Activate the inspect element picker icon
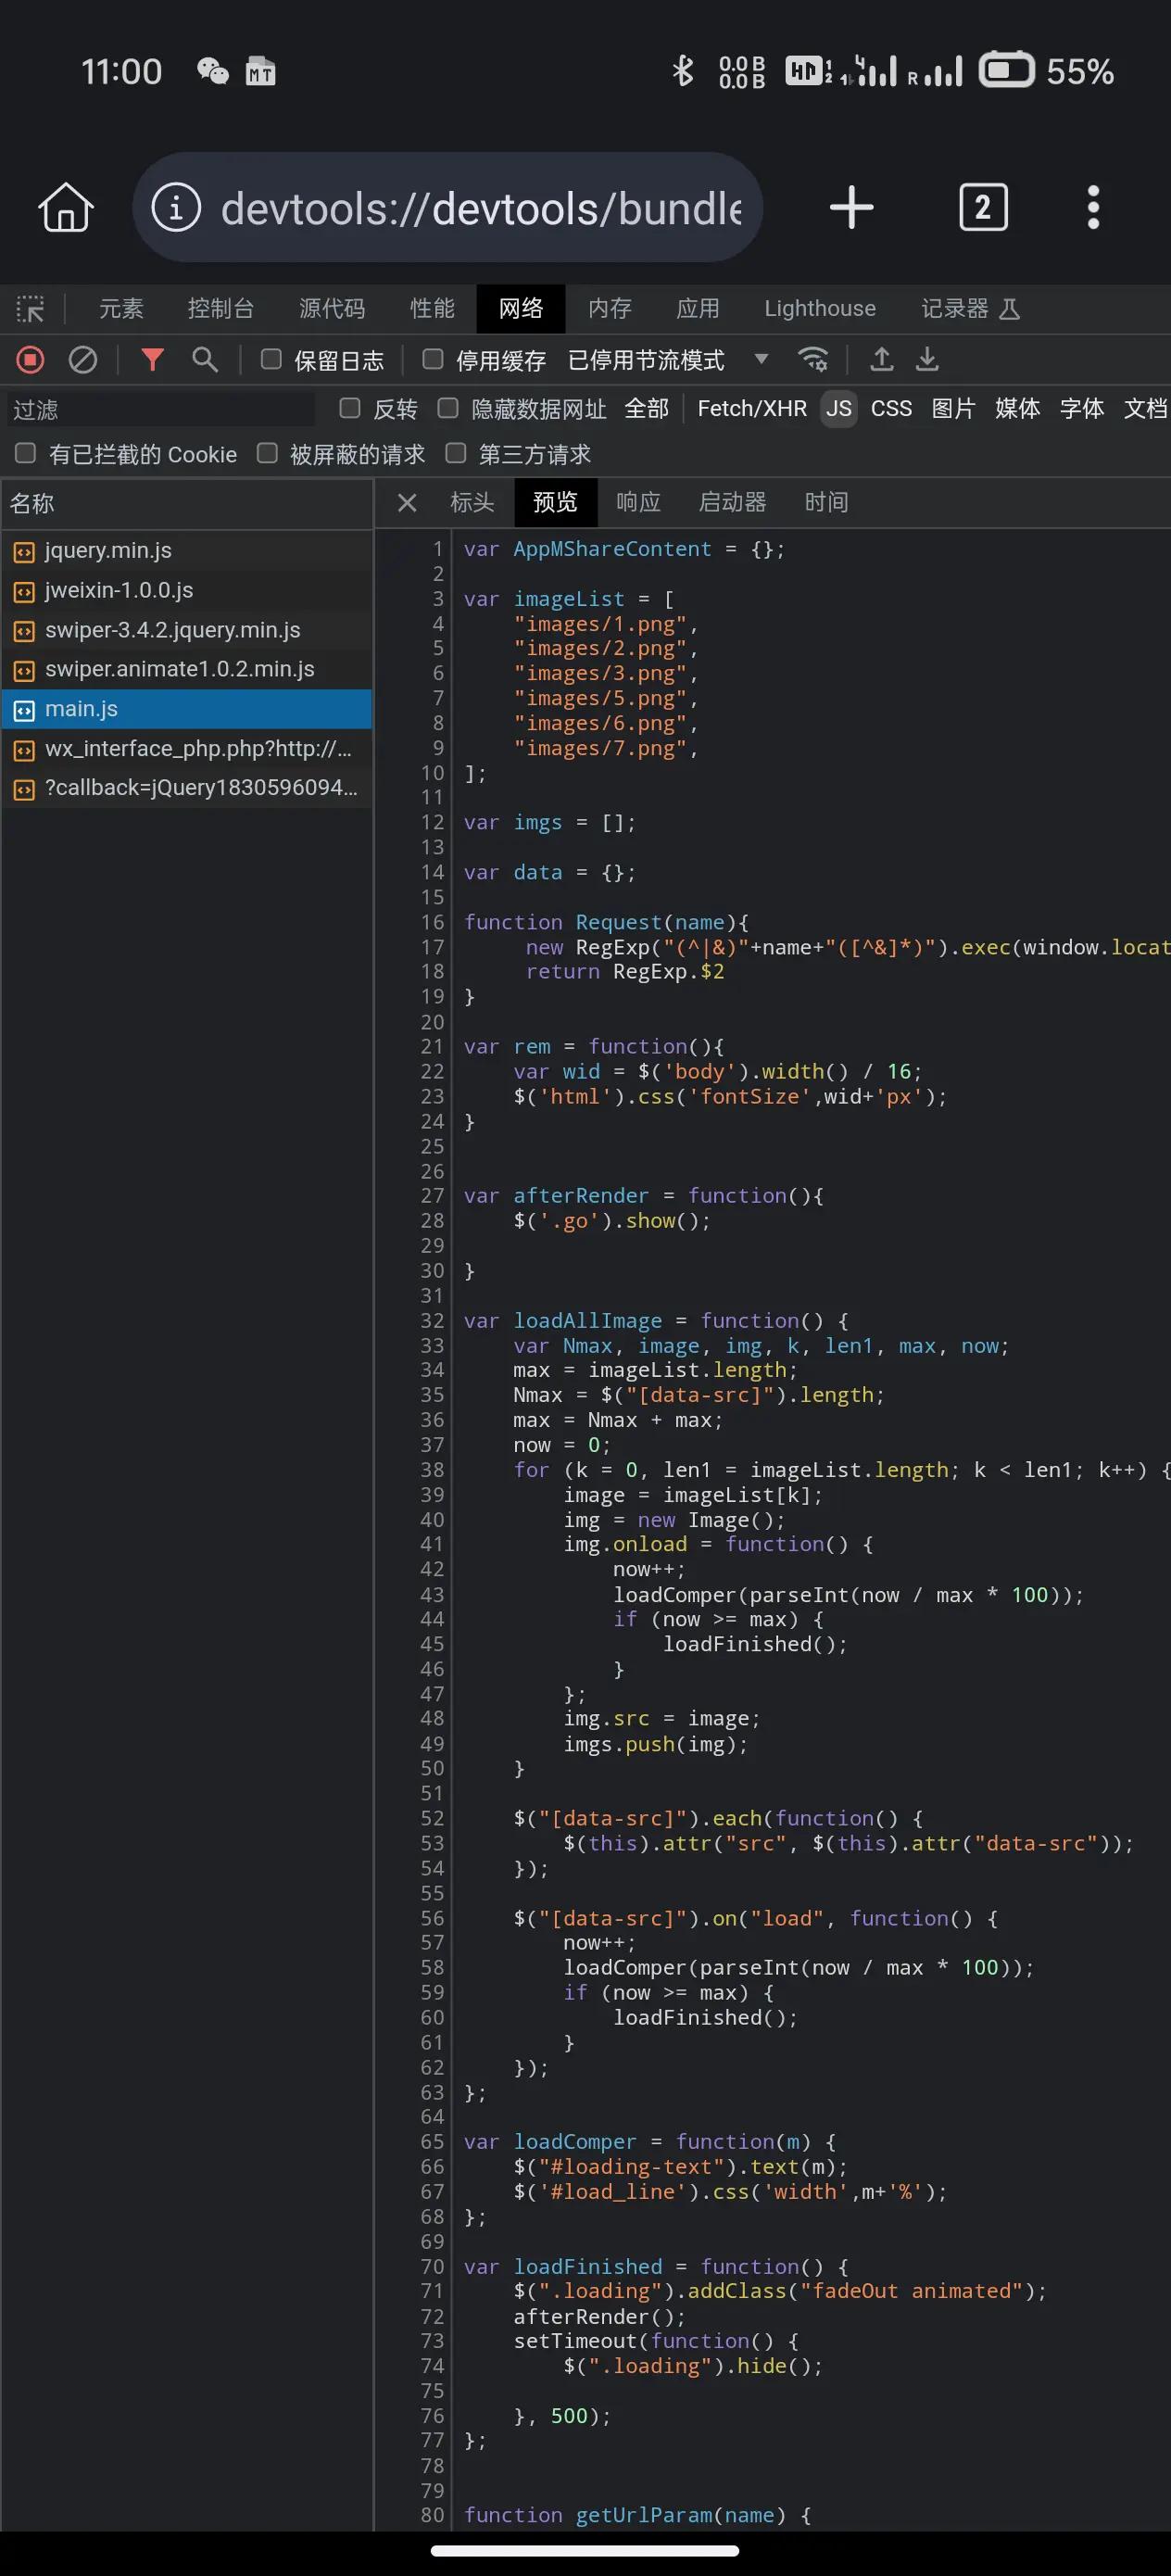 30,308
